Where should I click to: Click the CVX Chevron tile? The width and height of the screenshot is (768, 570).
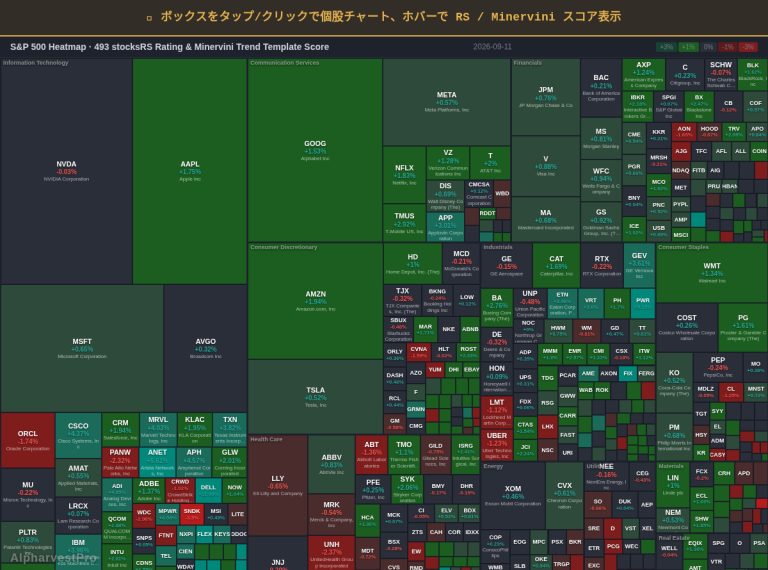click(x=564, y=495)
